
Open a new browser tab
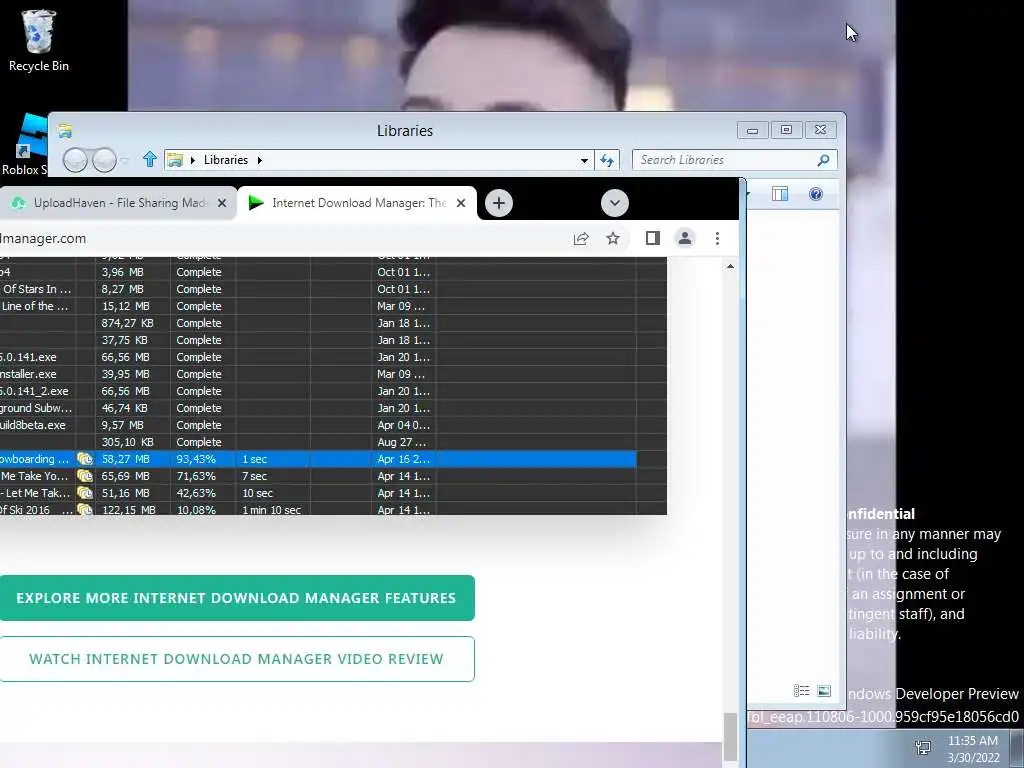(499, 203)
